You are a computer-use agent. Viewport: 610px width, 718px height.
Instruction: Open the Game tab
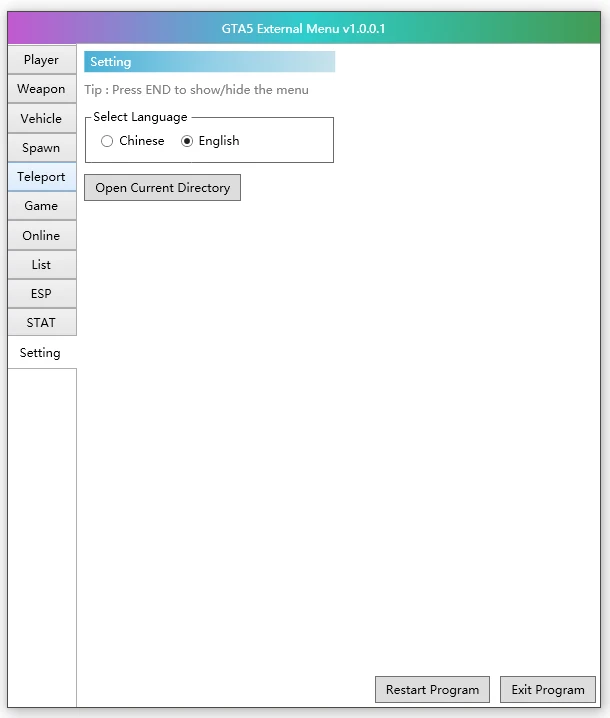[42, 206]
